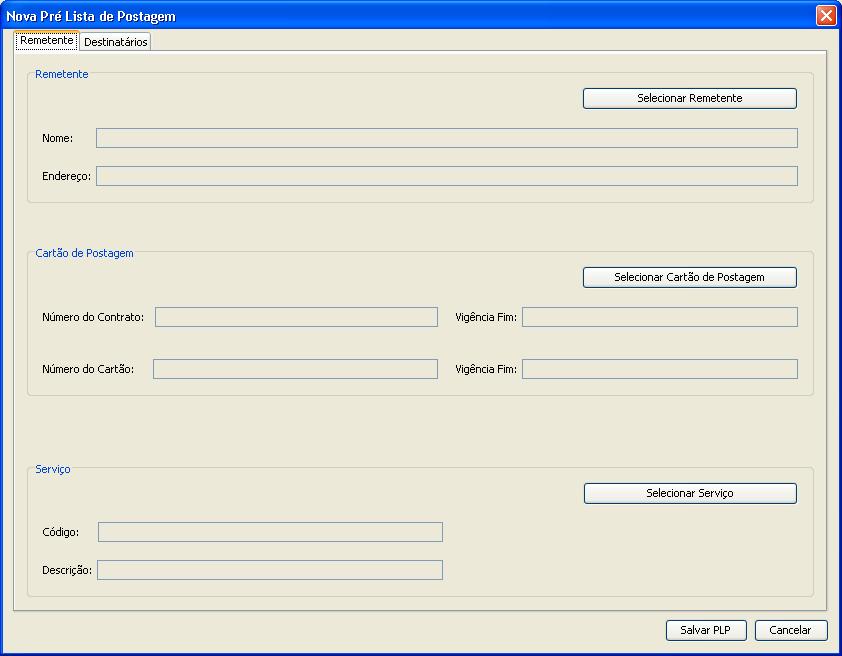Click the Endereço input field
This screenshot has width=842, height=656.
446,175
